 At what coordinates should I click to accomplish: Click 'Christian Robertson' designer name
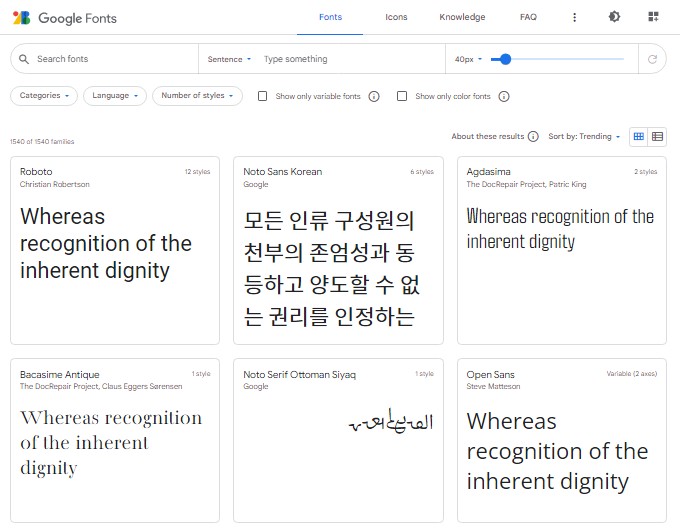point(55,184)
